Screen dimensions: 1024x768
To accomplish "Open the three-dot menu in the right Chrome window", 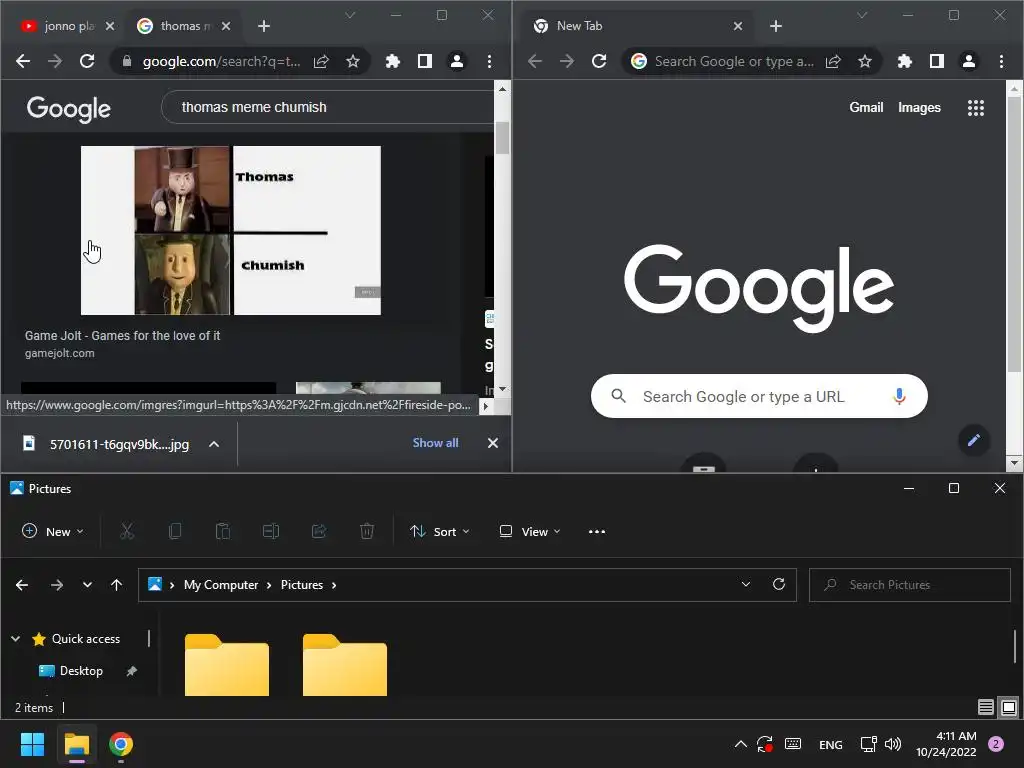I will tap(1001, 61).
